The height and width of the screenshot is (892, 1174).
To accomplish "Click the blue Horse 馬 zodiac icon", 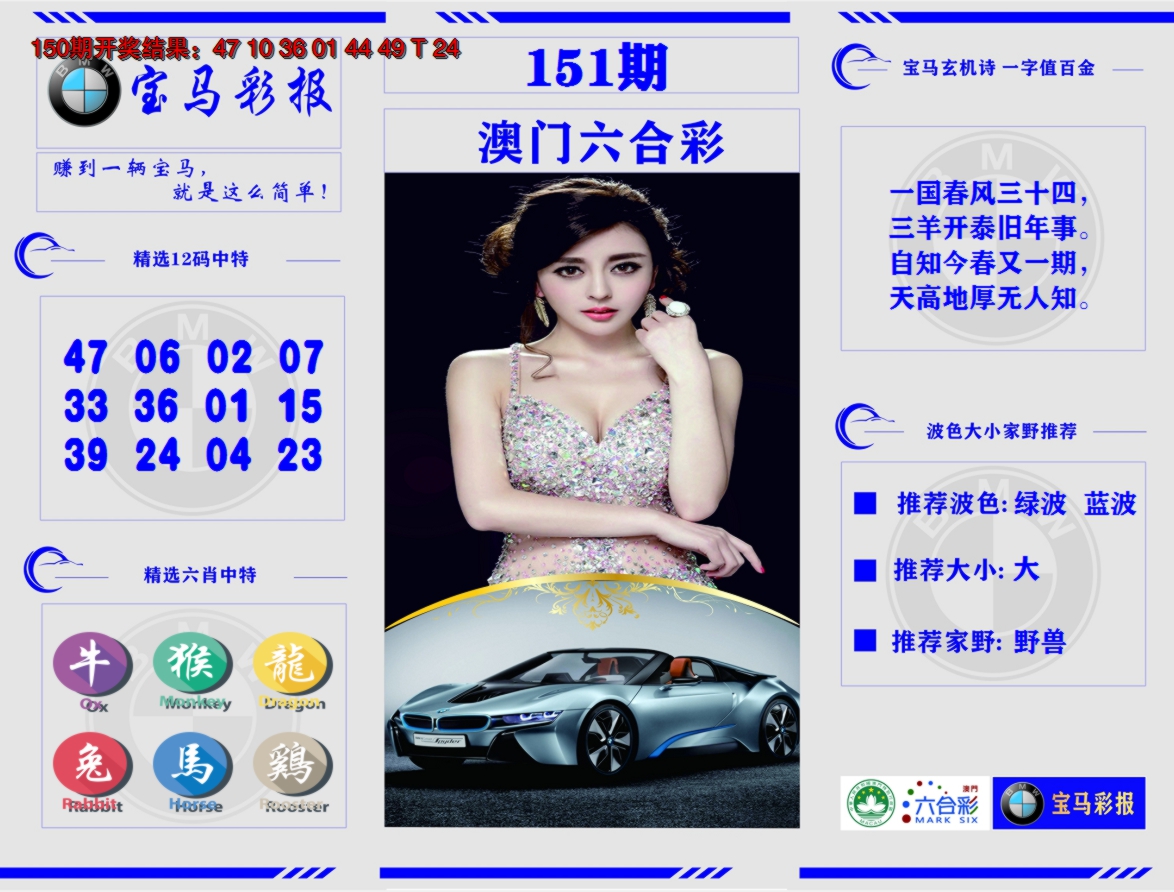I will (x=192, y=765).
